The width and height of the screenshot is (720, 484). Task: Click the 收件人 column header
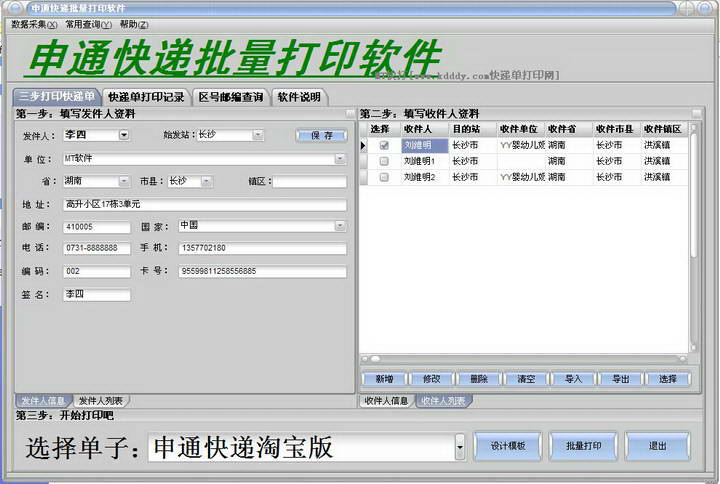pyautogui.click(x=425, y=129)
